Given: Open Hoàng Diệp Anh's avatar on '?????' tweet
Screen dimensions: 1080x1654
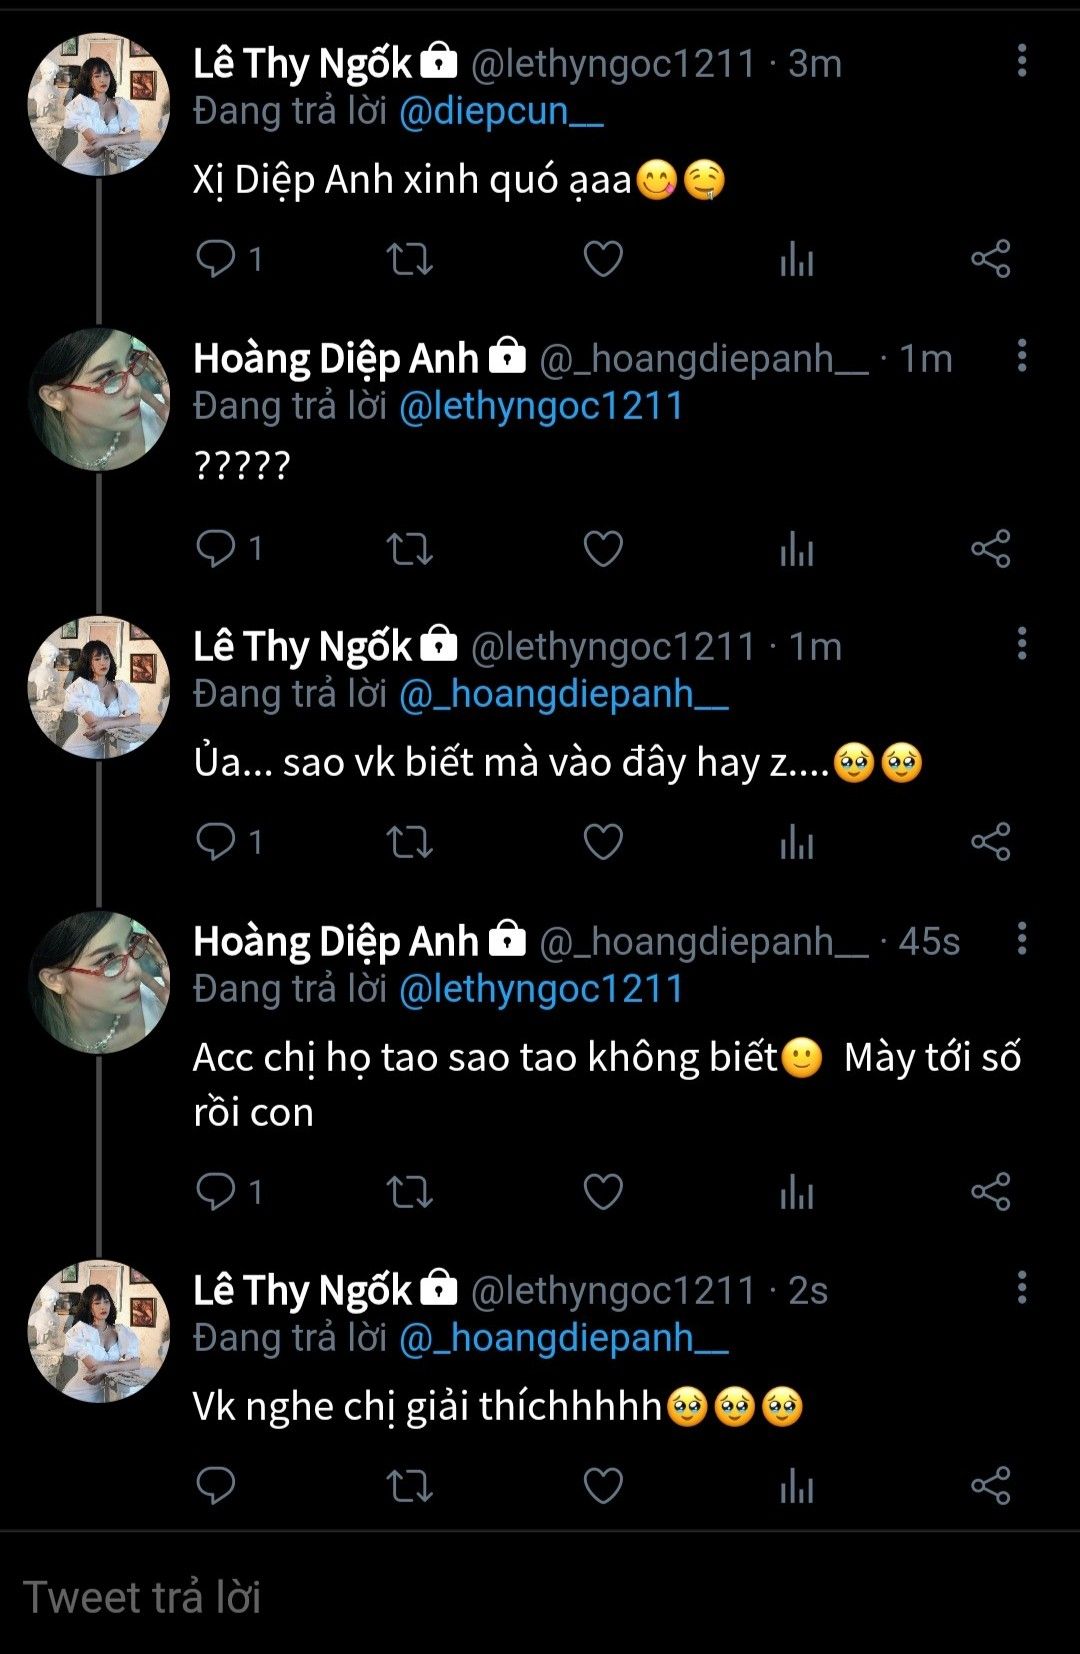Looking at the screenshot, I should (x=98, y=399).
